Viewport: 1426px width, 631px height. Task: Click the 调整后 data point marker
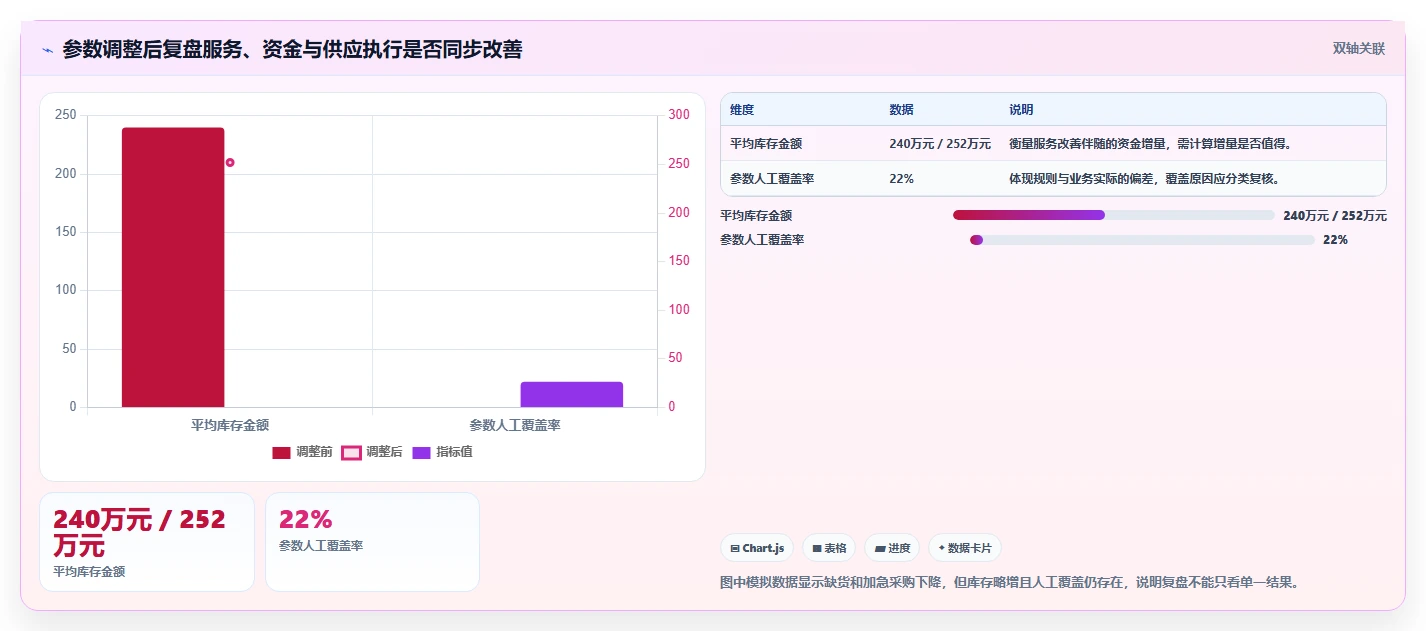(x=230, y=162)
